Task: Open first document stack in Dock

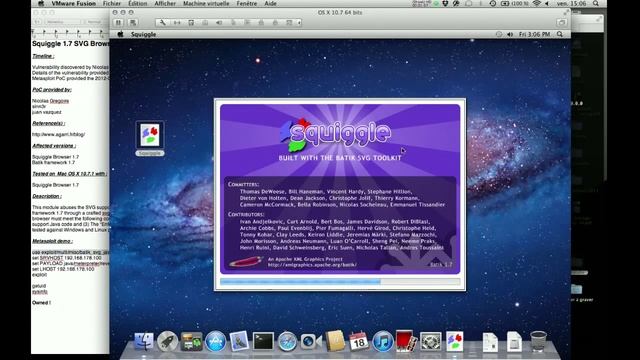Action: pyautogui.click(x=490, y=342)
